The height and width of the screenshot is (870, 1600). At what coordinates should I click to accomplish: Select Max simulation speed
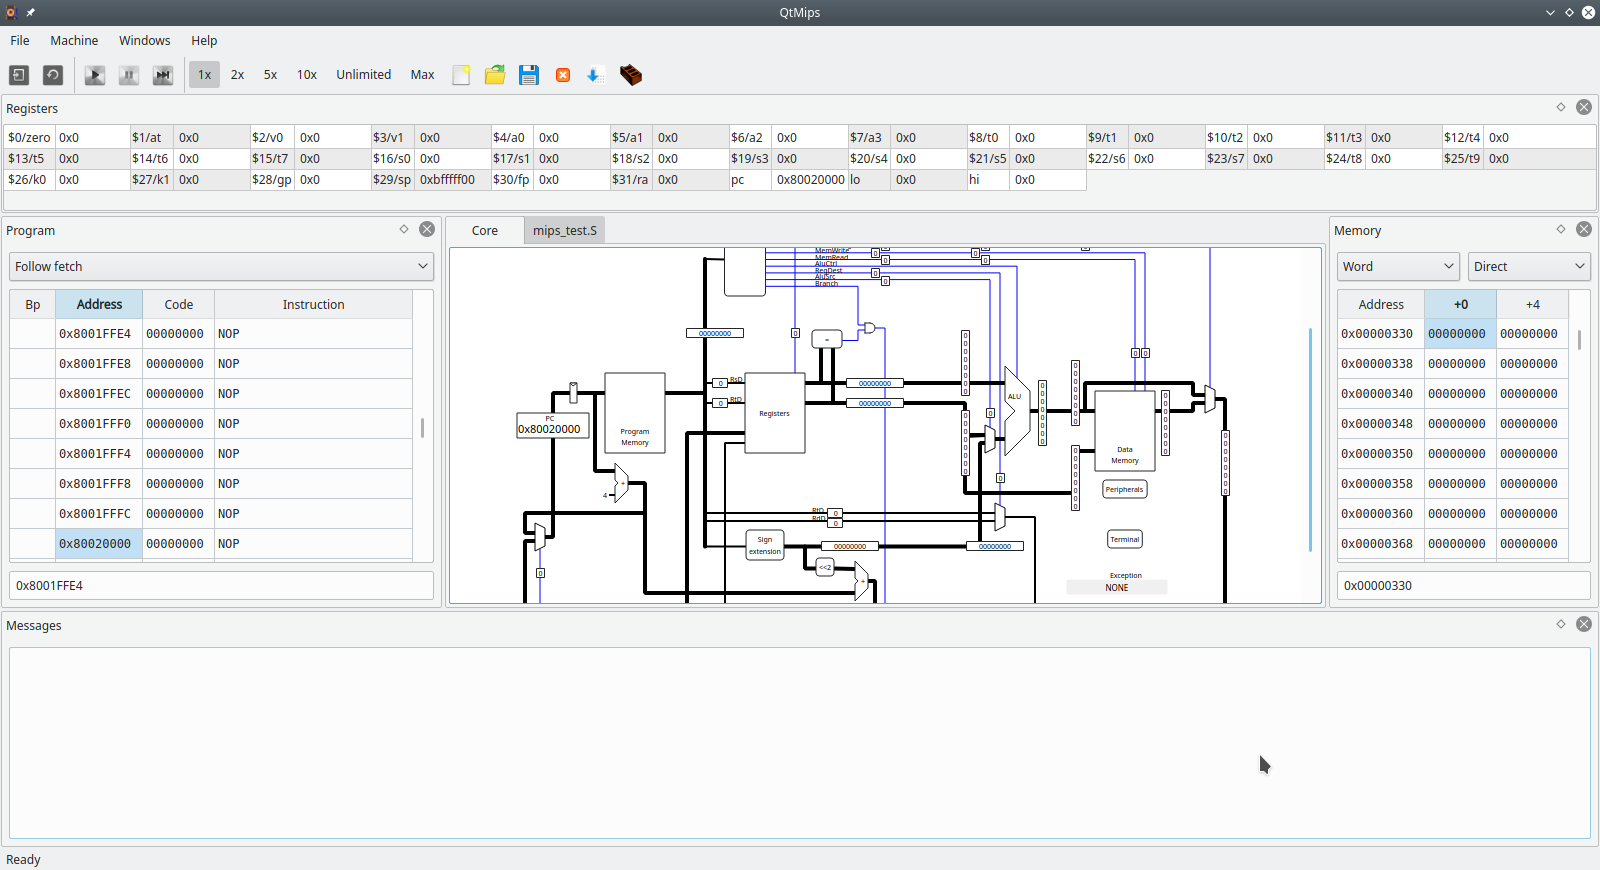(x=422, y=75)
